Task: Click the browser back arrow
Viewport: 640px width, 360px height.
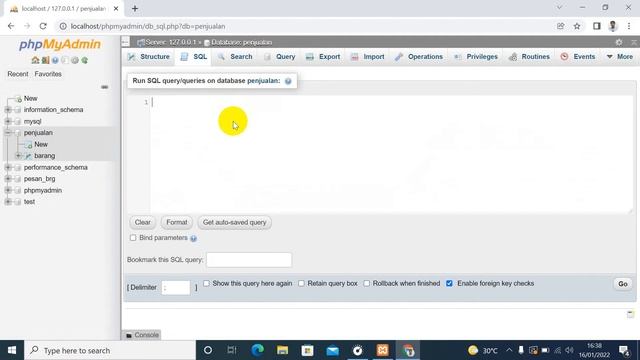Action: click(11, 26)
